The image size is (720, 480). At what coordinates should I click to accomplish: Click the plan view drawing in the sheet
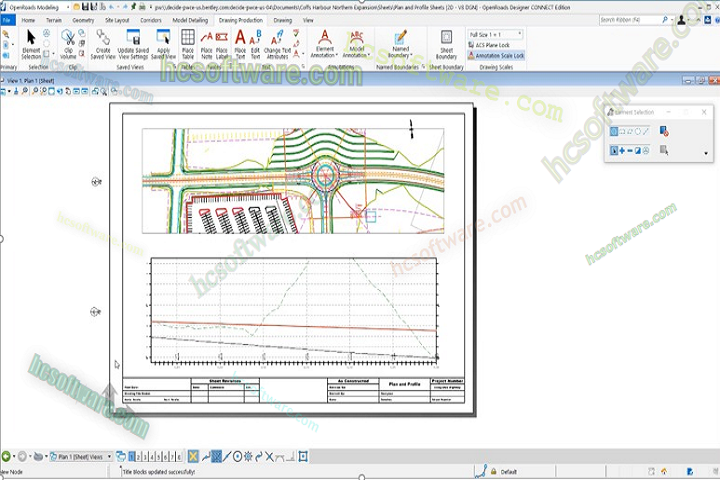point(293,181)
